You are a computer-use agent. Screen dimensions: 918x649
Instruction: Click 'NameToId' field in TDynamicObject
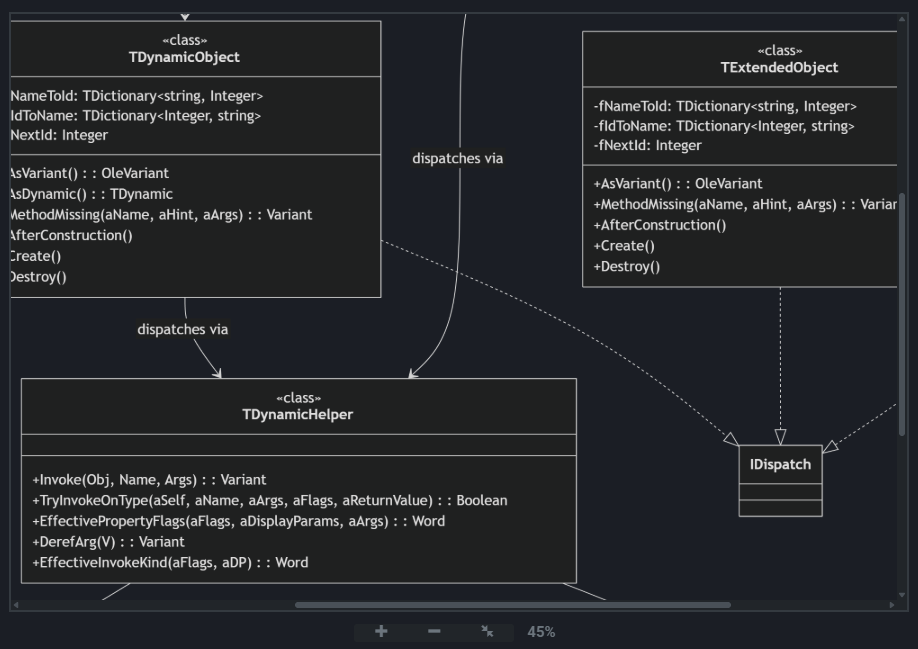tap(137, 96)
